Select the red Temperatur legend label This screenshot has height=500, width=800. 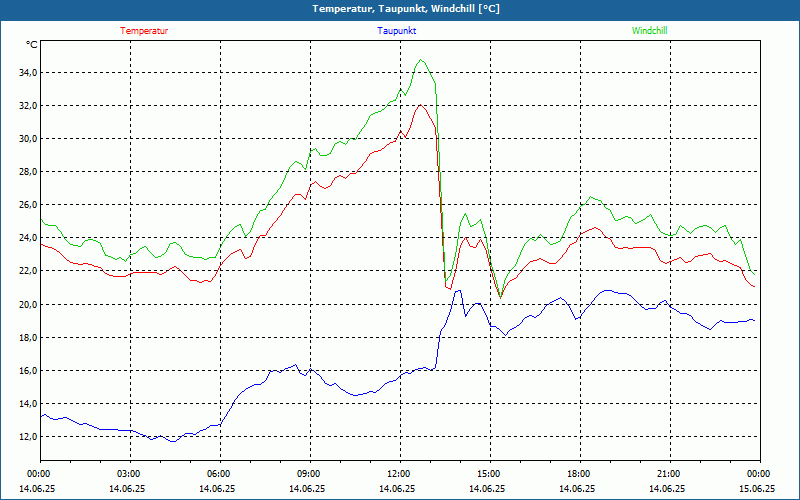point(144,31)
